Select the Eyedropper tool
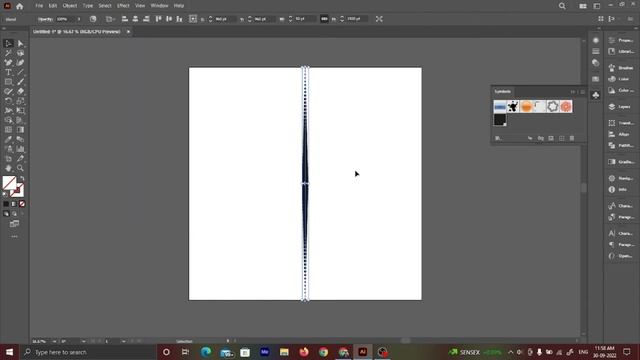 coord(8,139)
